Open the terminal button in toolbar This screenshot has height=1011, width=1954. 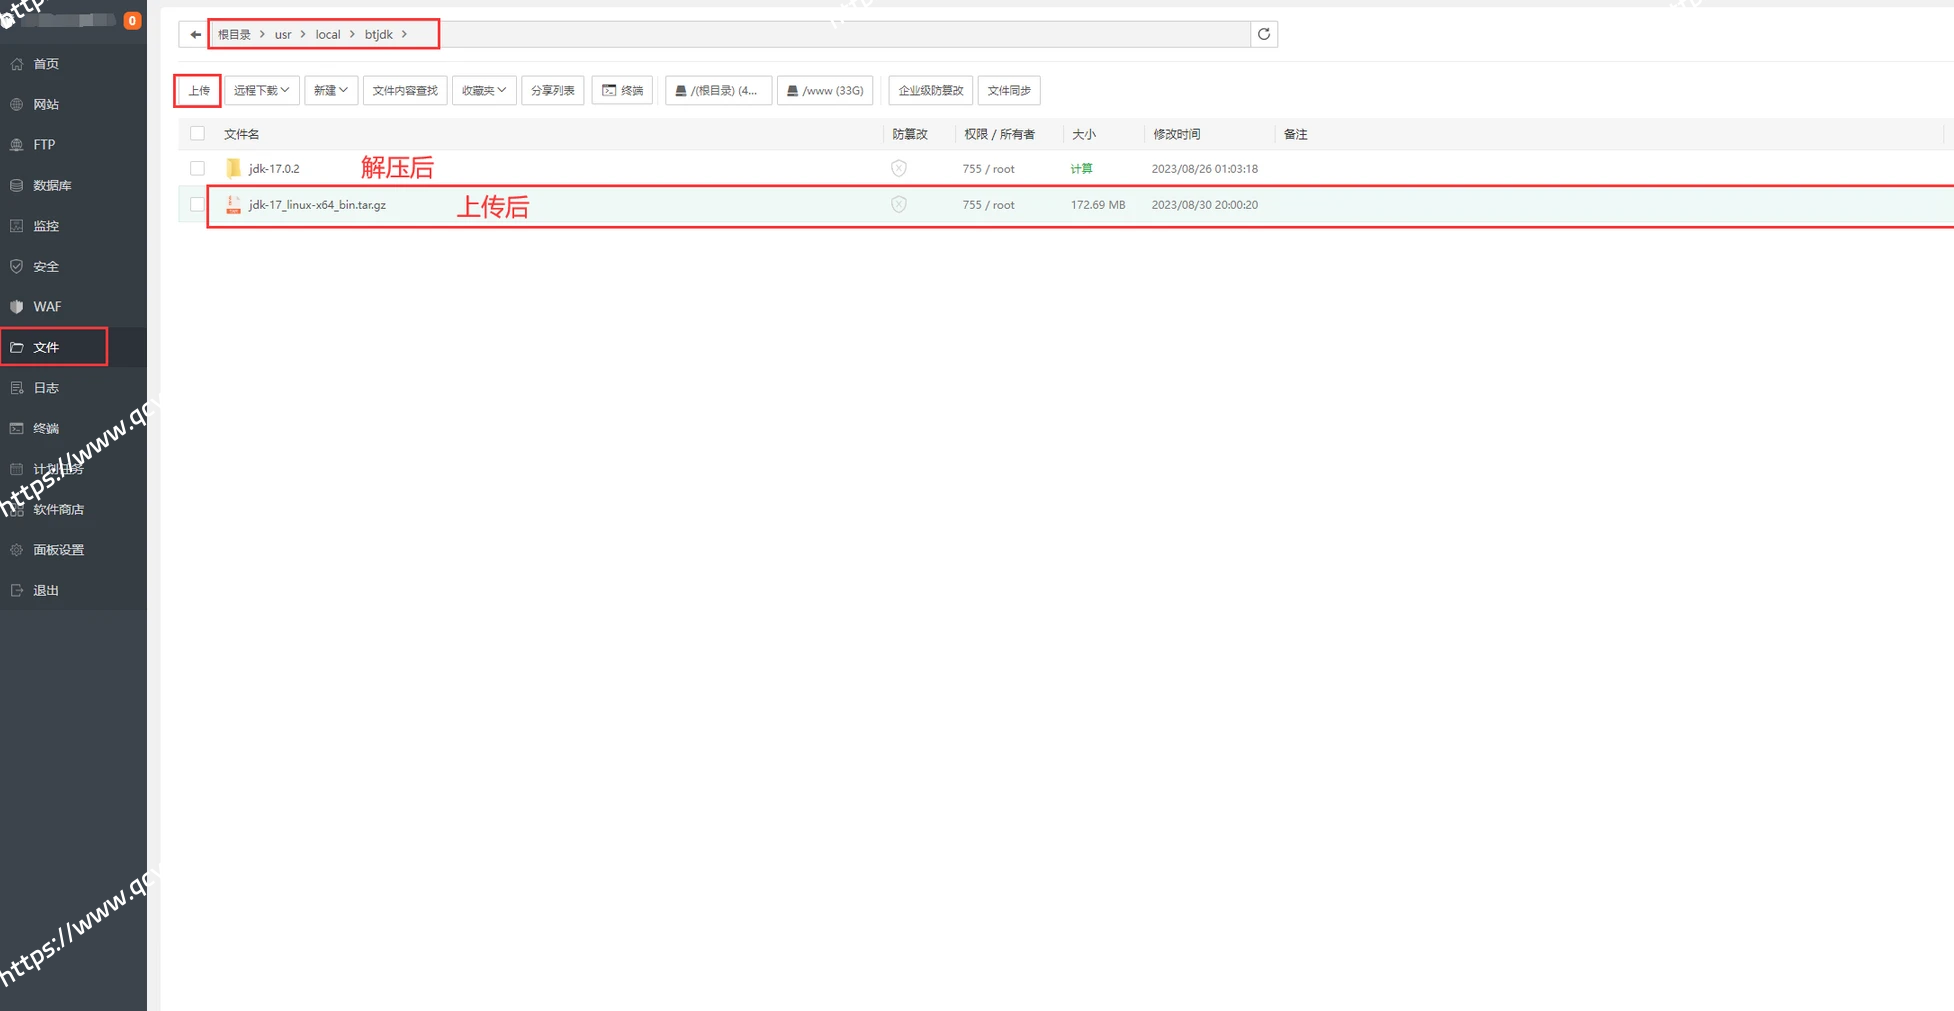click(x=622, y=90)
